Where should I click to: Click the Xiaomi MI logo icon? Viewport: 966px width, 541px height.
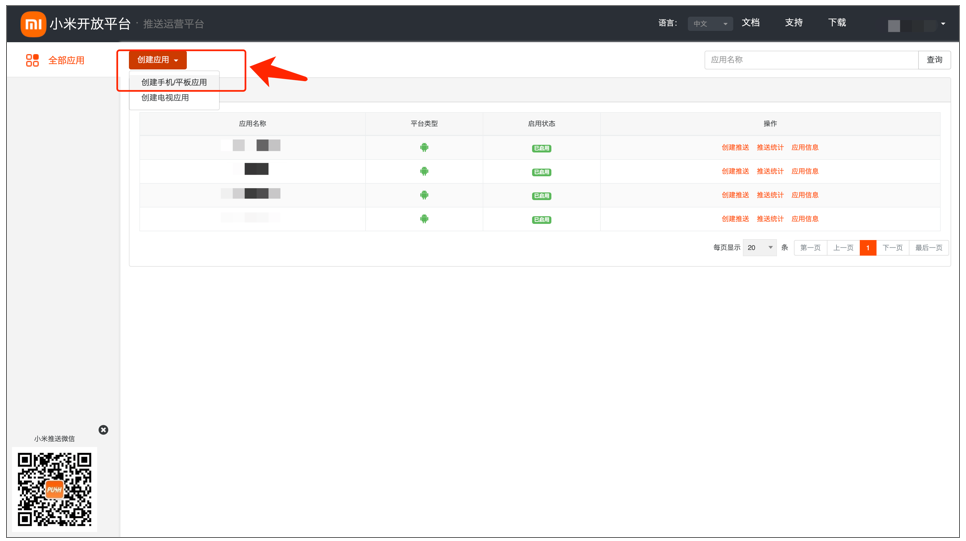click(x=33, y=24)
